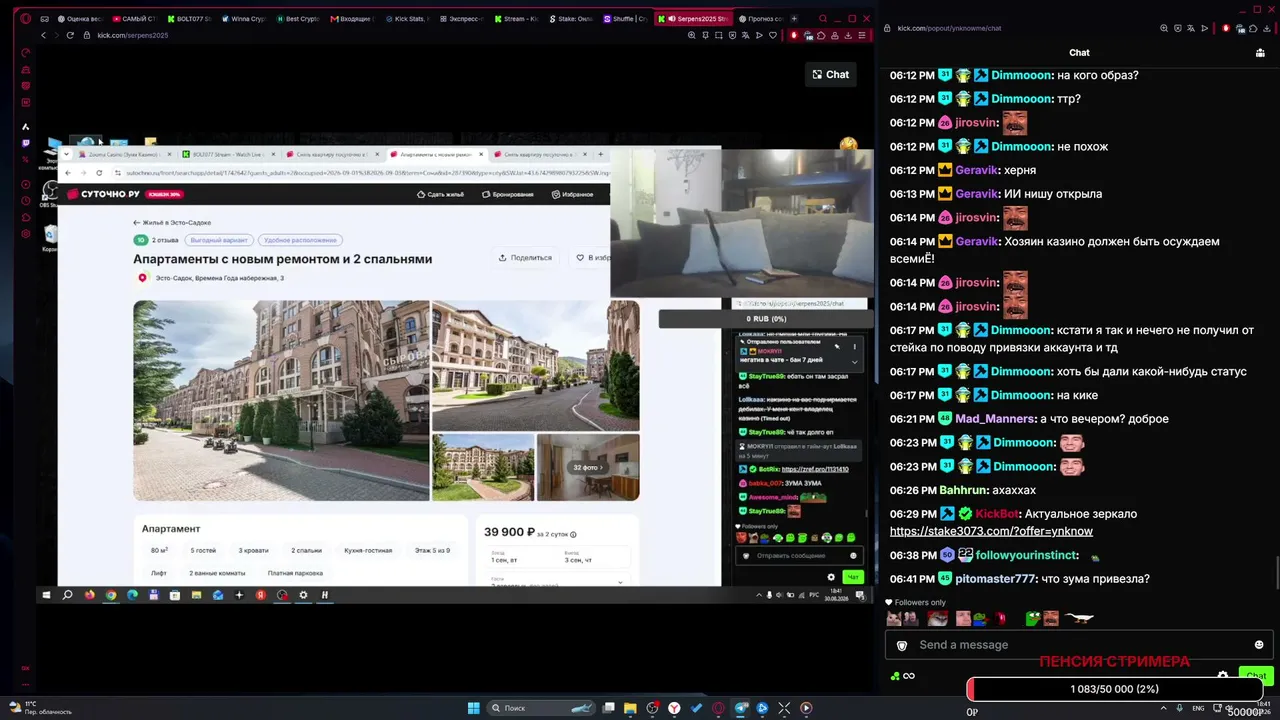Go back in the Opera browser
This screenshot has width=1280, height=720.
coord(43,35)
